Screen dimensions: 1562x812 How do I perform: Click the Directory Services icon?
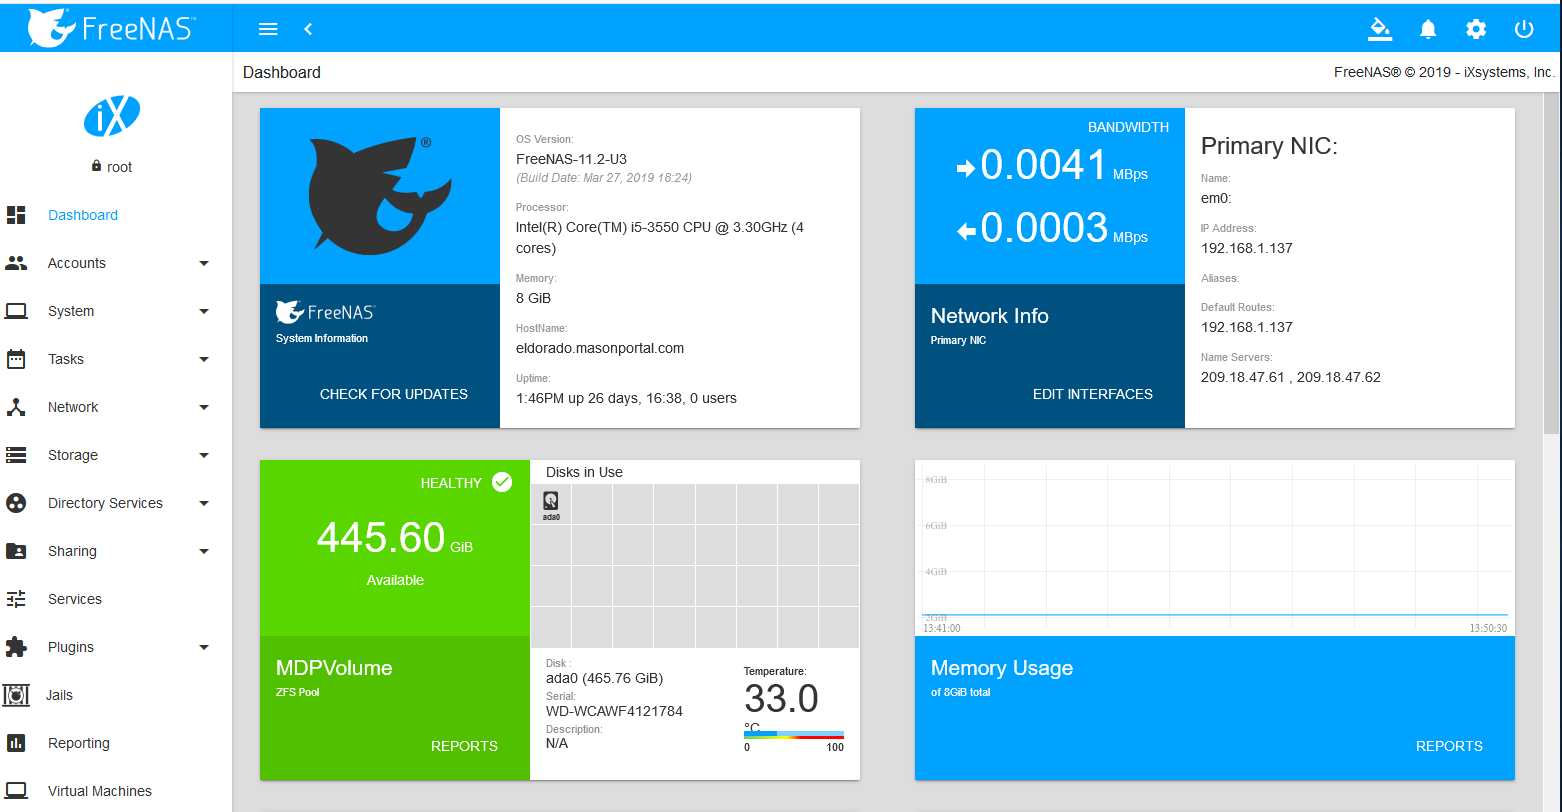point(16,503)
